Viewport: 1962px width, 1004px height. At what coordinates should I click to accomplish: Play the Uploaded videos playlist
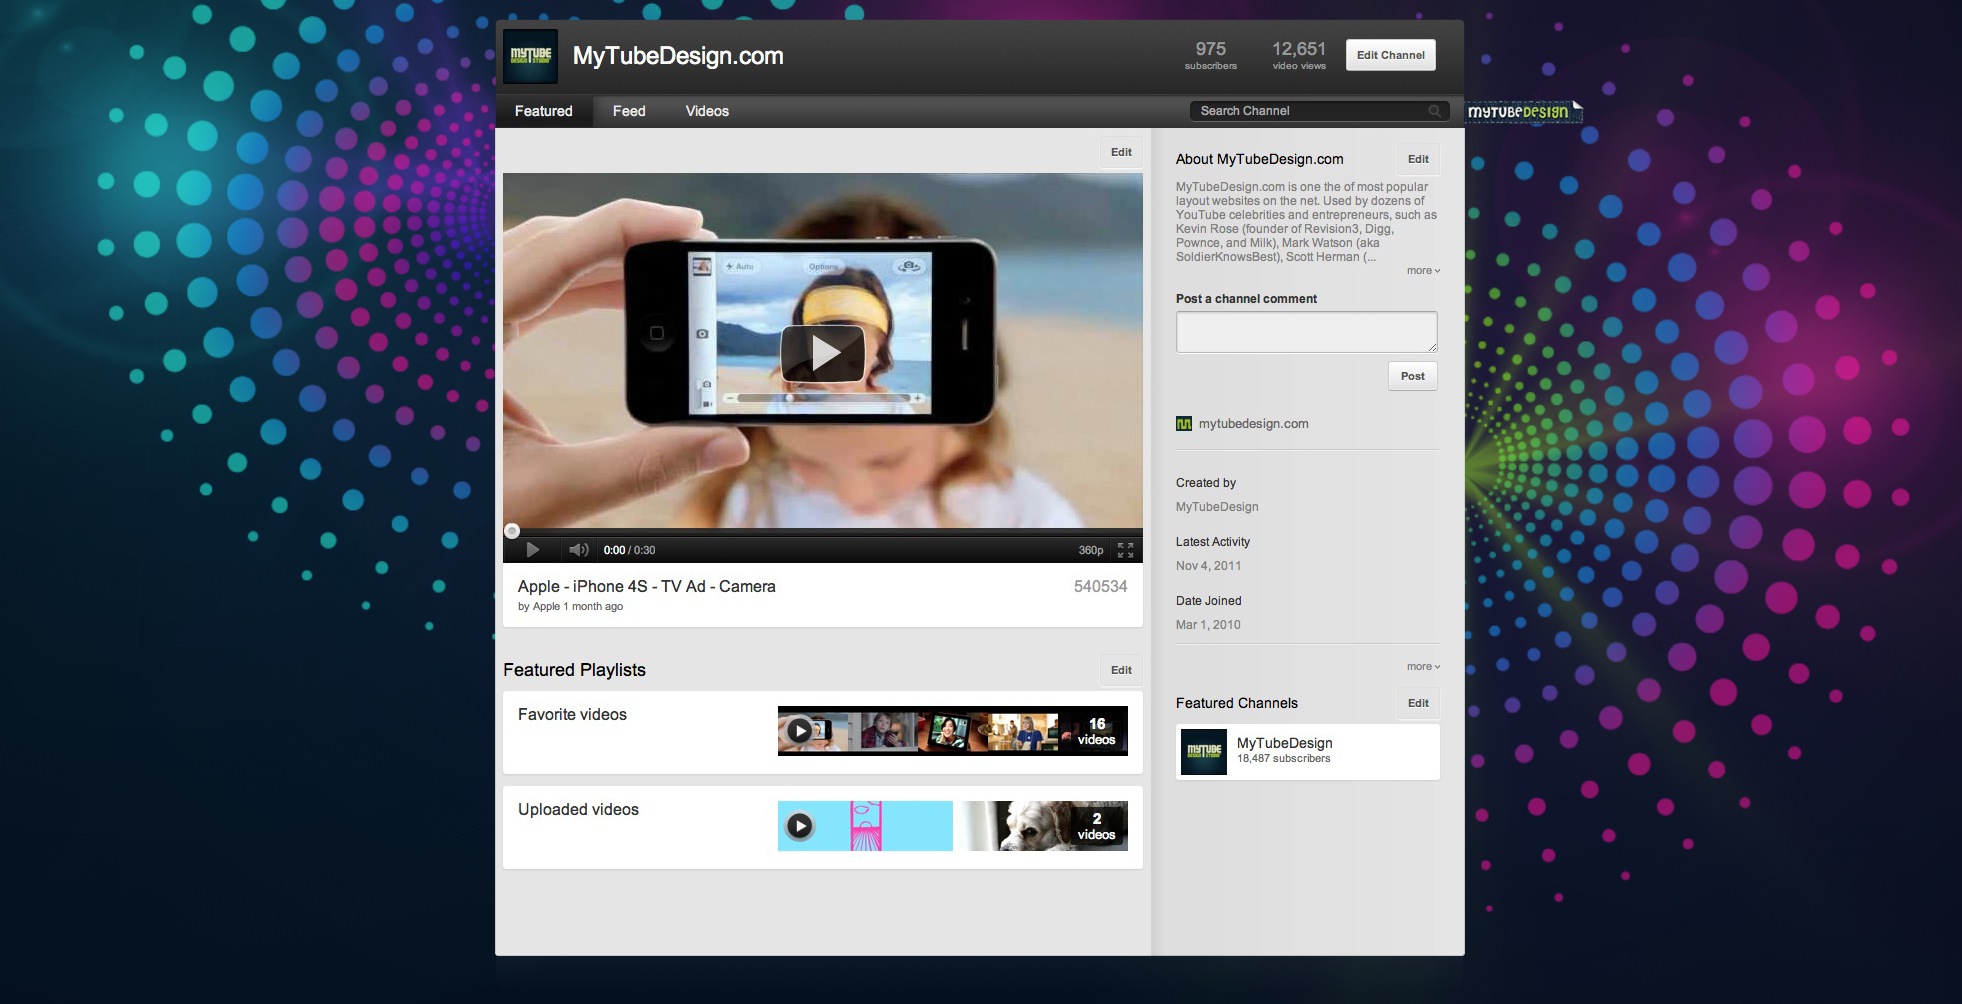pyautogui.click(x=799, y=826)
